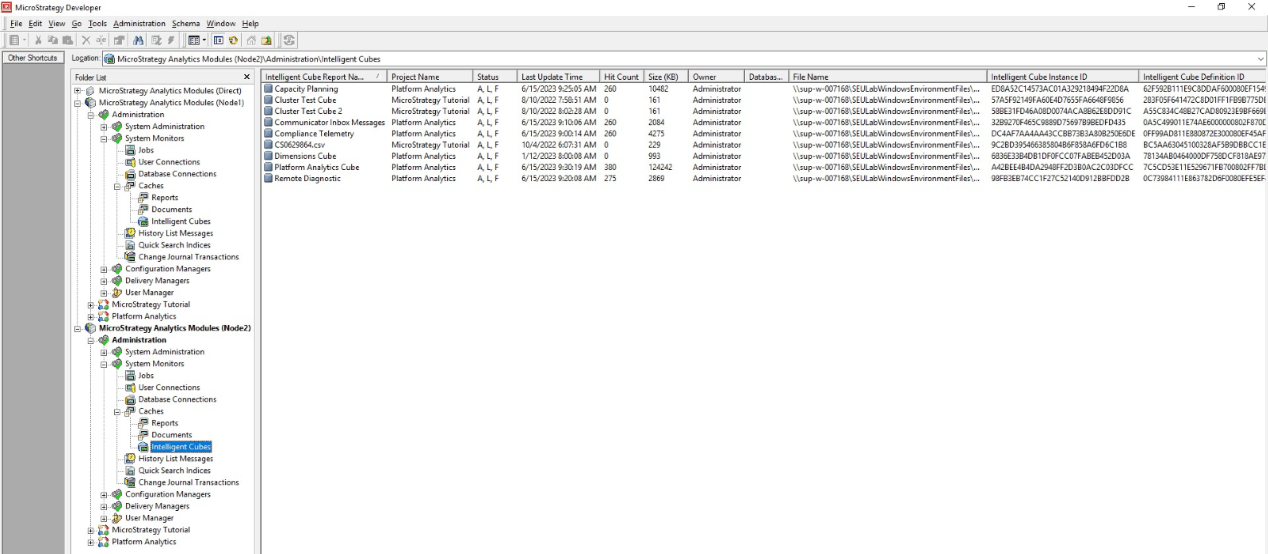
Task: Click the History List Messages icon under Node2
Action: (130, 458)
